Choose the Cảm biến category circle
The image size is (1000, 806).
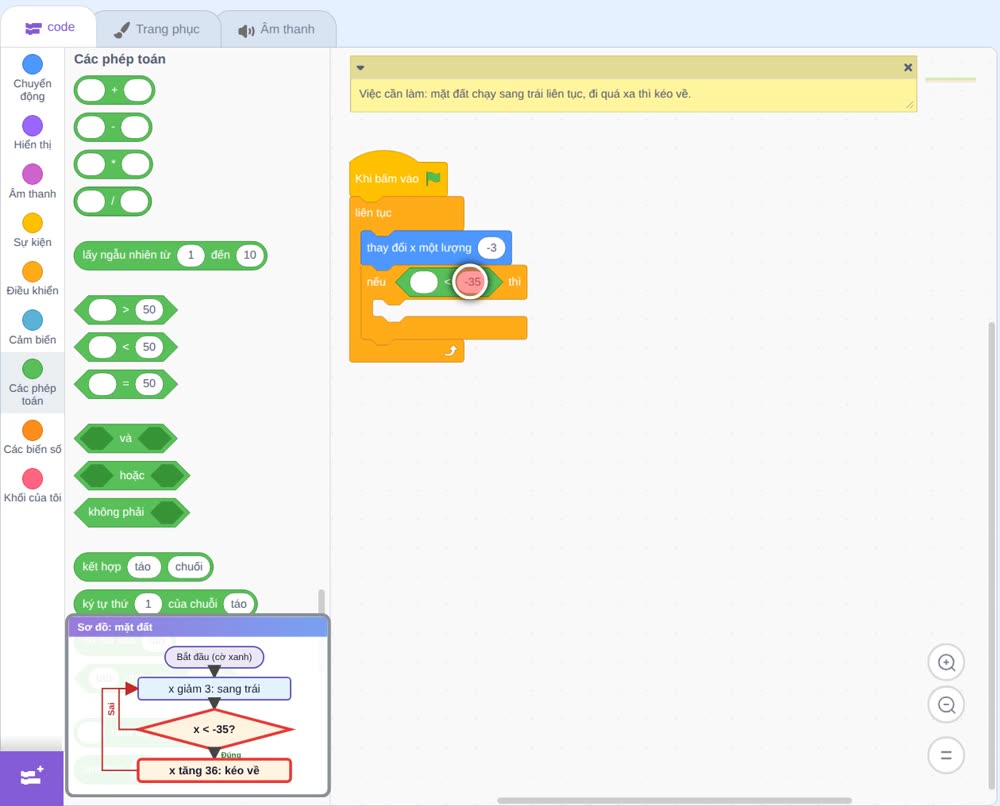point(33,320)
